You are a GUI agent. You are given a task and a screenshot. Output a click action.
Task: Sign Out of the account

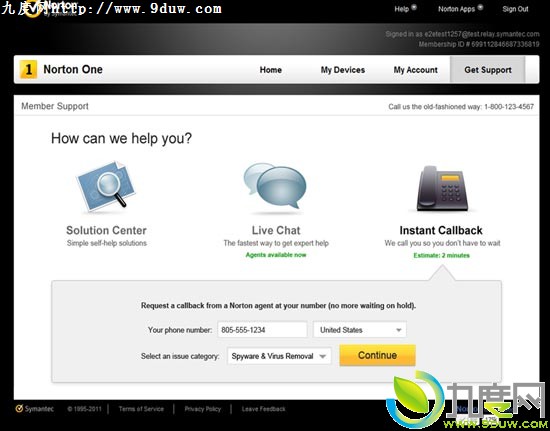click(x=515, y=9)
